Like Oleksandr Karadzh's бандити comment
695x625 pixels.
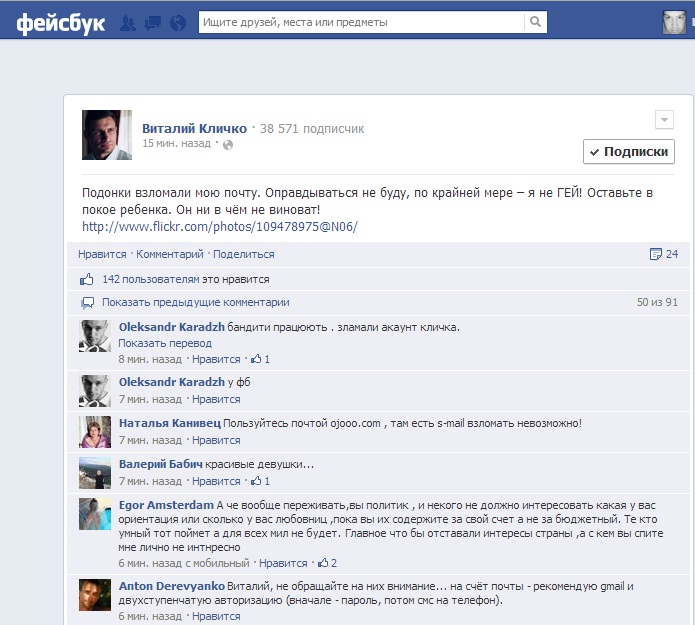[x=216, y=359]
